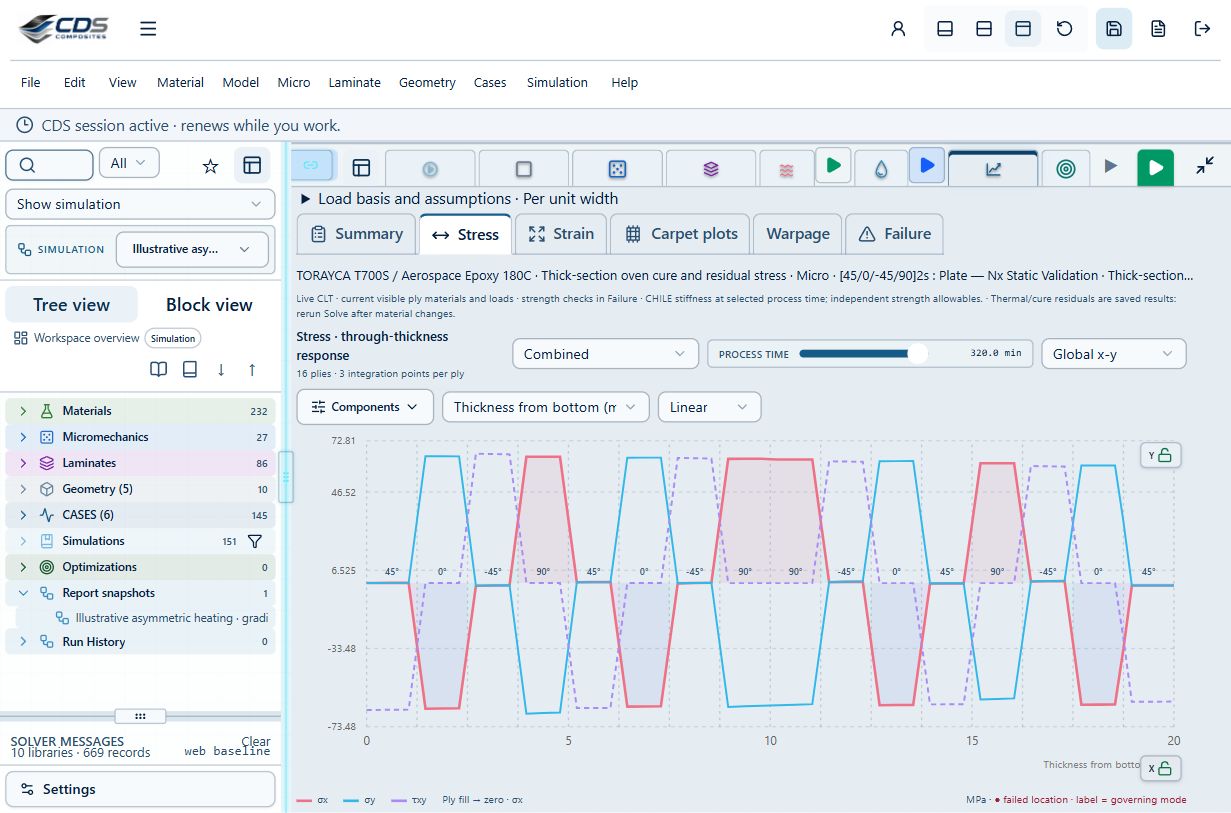The height and width of the screenshot is (813, 1231).
Task: Open the red waves workflow tab
Action: click(x=787, y=169)
